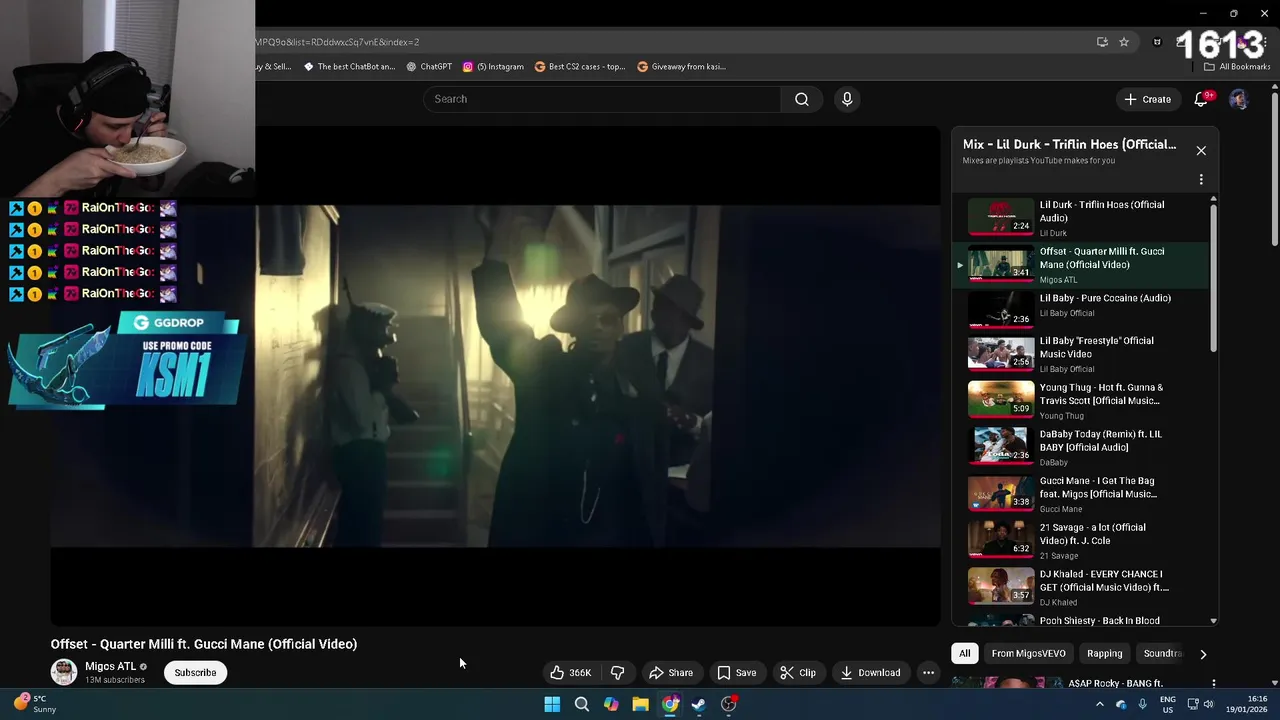Play Pooh Shiesty - Back In Blood

click(1082, 620)
